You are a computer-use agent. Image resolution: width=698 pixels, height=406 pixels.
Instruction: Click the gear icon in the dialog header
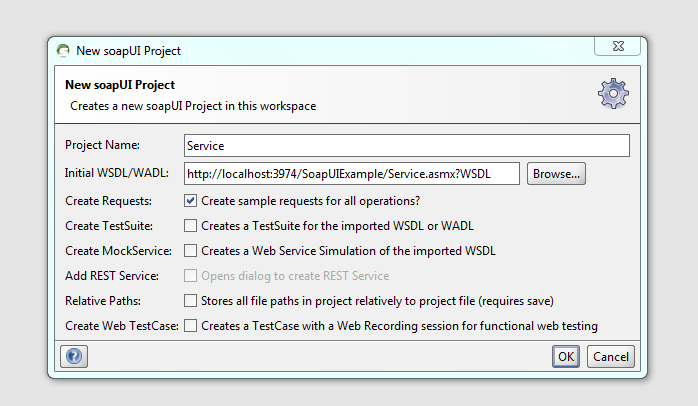pyautogui.click(x=612, y=93)
